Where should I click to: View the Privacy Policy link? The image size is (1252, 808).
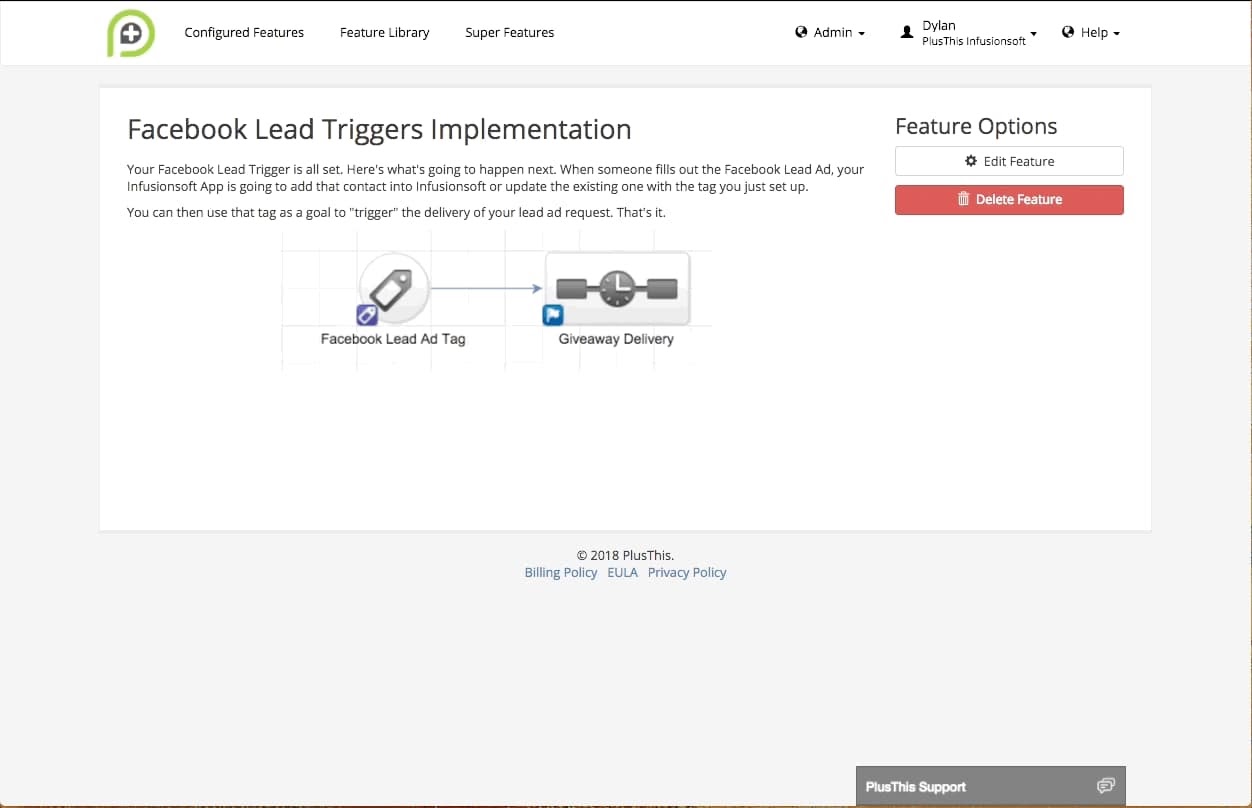pyautogui.click(x=687, y=573)
